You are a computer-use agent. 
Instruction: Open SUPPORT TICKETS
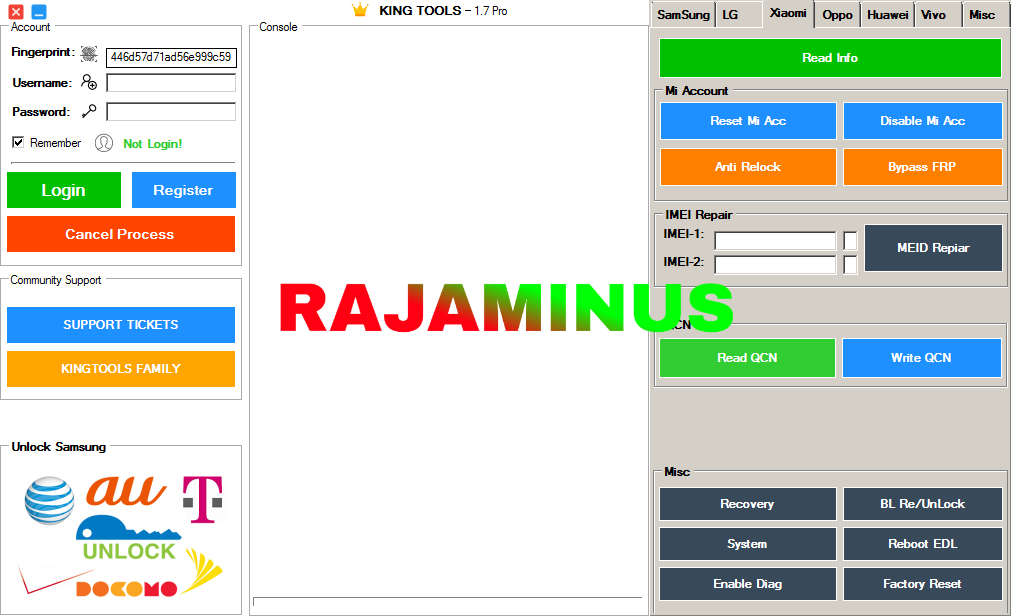[121, 324]
